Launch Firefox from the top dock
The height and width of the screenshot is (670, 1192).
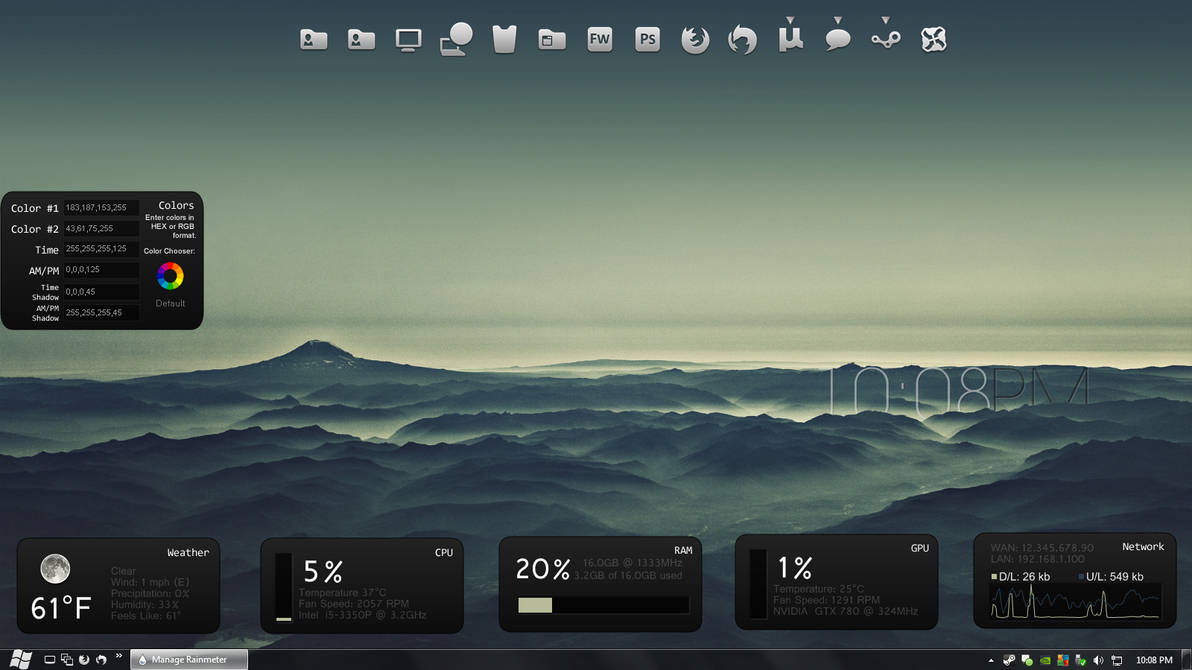(695, 40)
